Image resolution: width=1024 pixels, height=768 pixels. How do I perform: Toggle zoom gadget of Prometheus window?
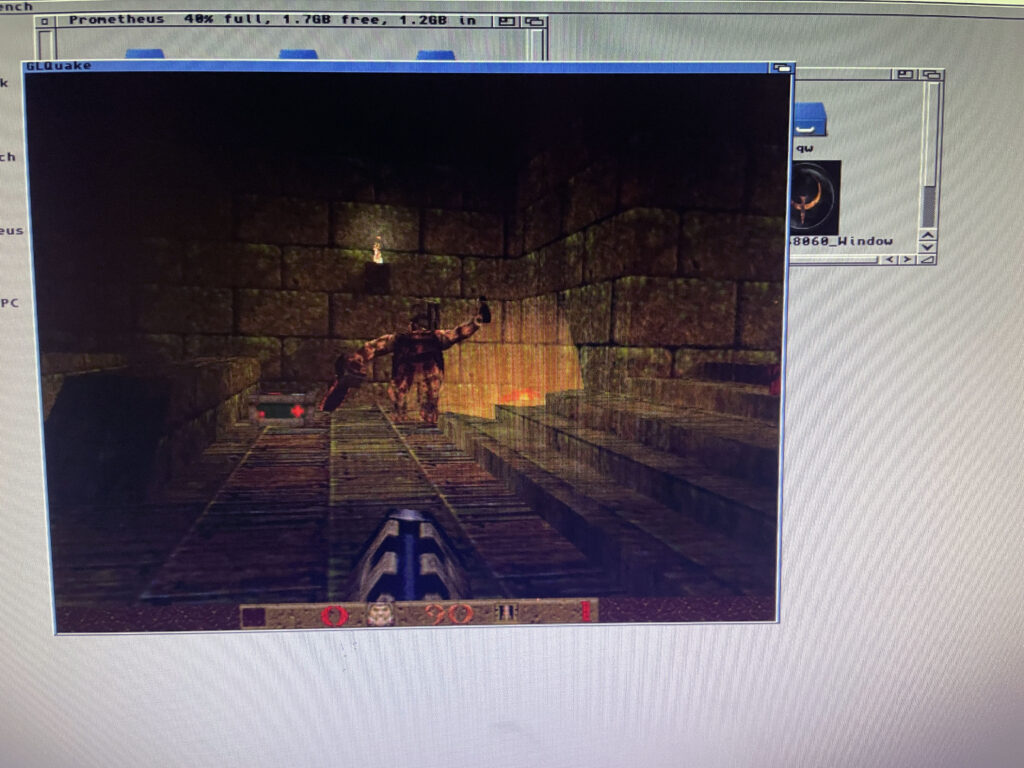tap(508, 20)
